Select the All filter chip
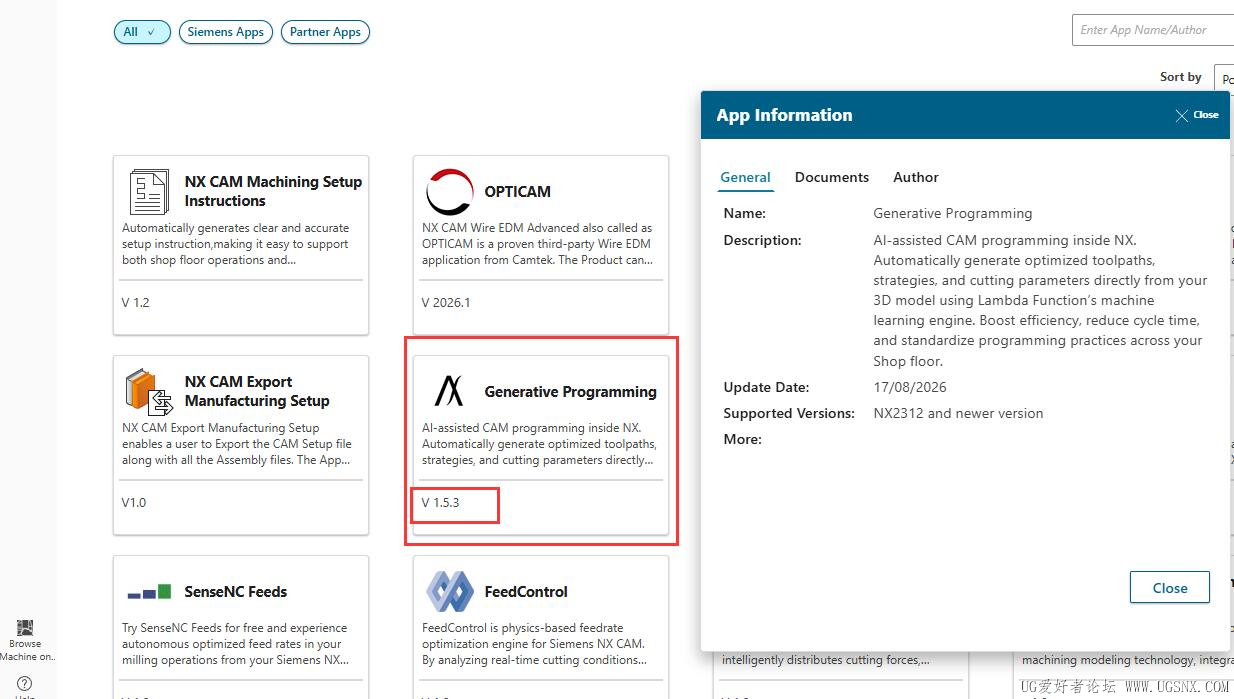 [142, 32]
